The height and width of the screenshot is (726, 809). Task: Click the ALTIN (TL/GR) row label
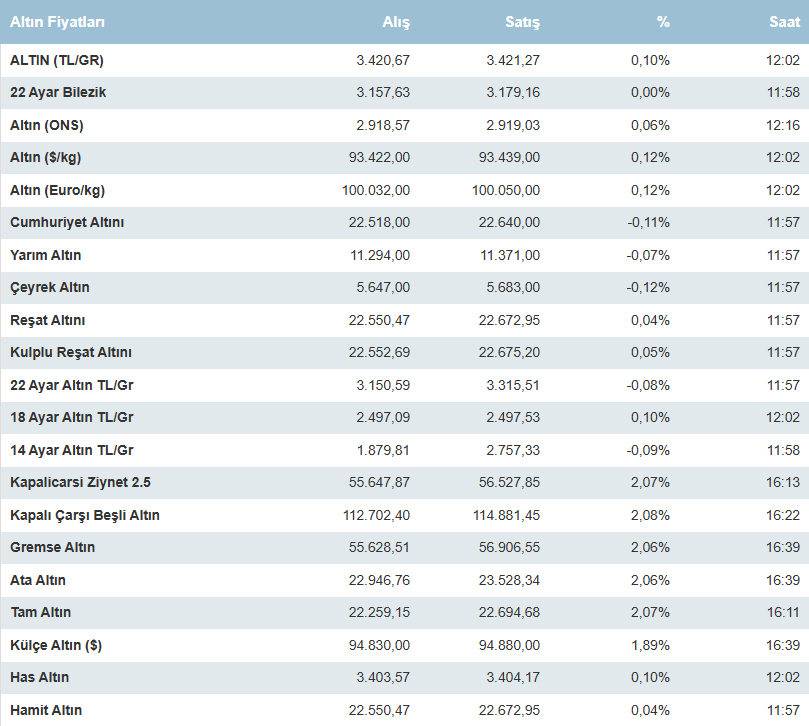pos(57,60)
